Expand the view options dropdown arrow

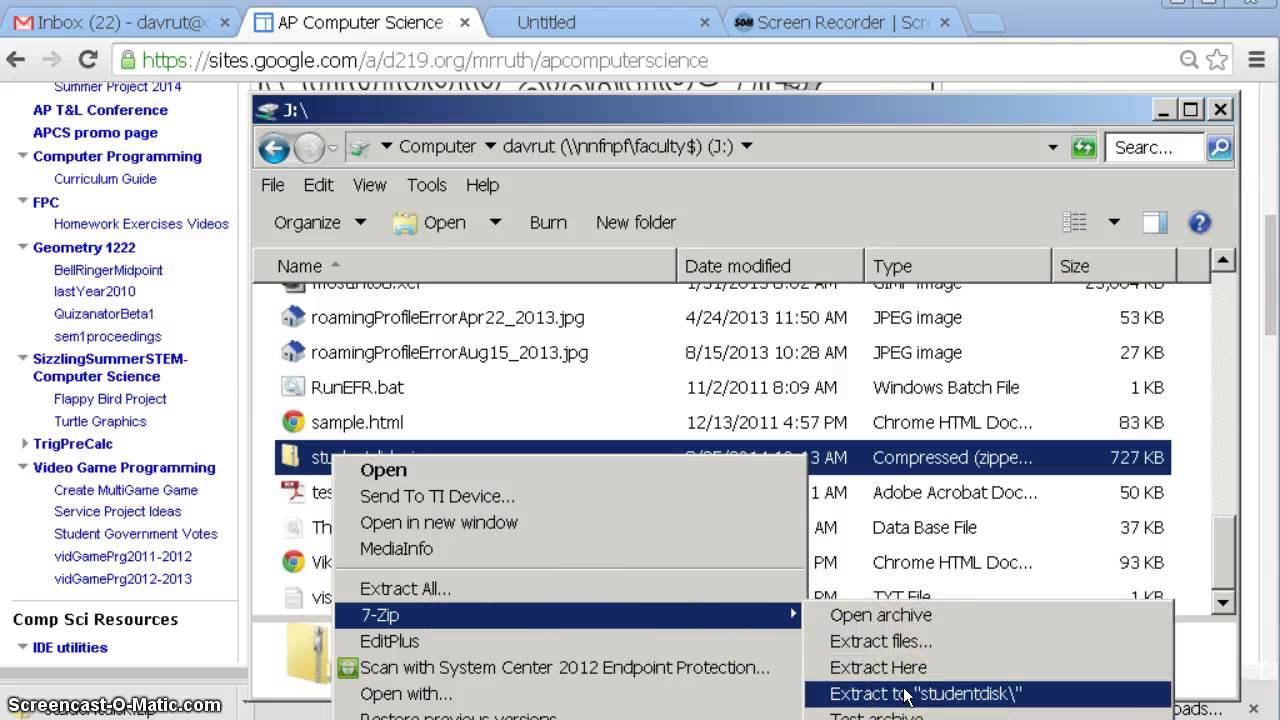point(1113,222)
